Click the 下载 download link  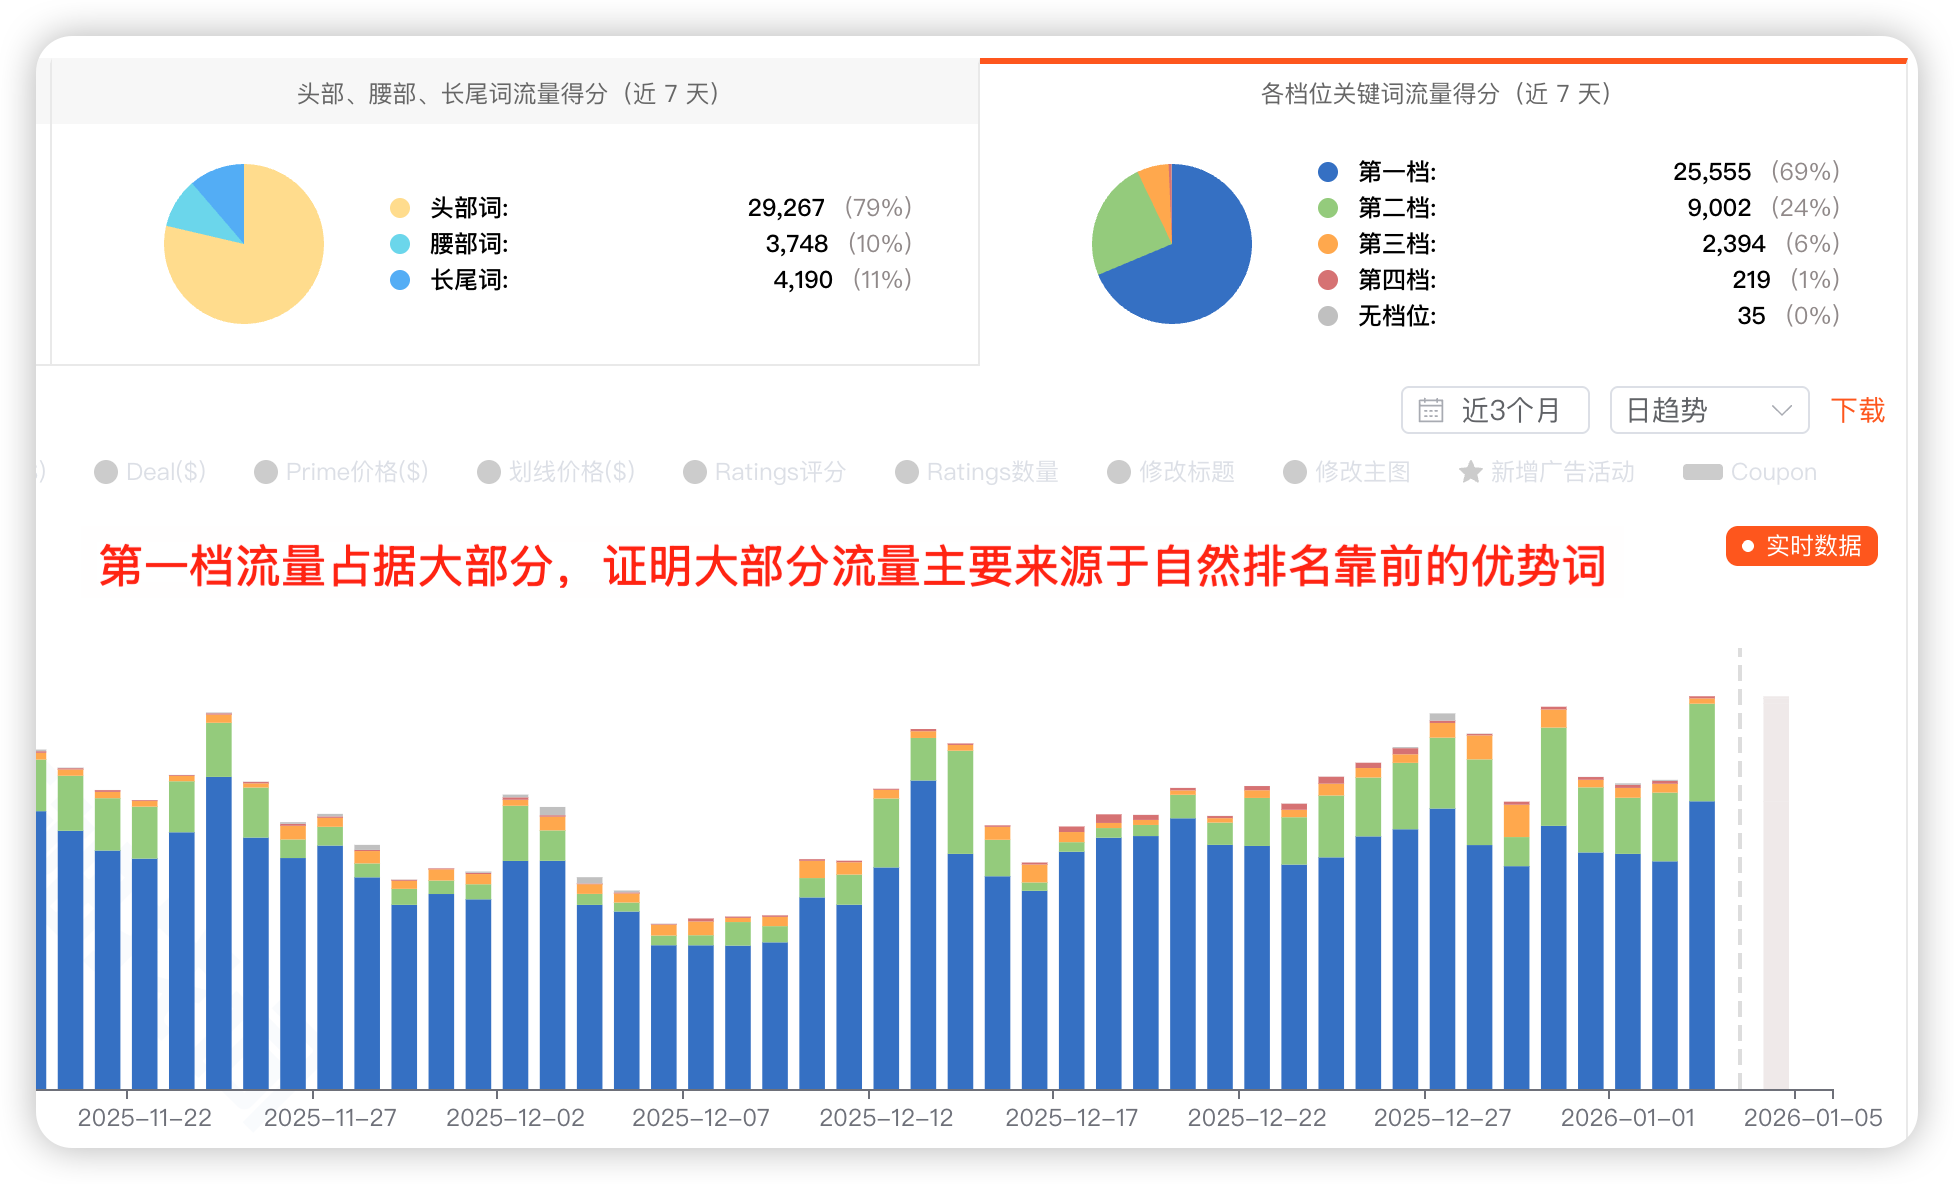point(1857,410)
